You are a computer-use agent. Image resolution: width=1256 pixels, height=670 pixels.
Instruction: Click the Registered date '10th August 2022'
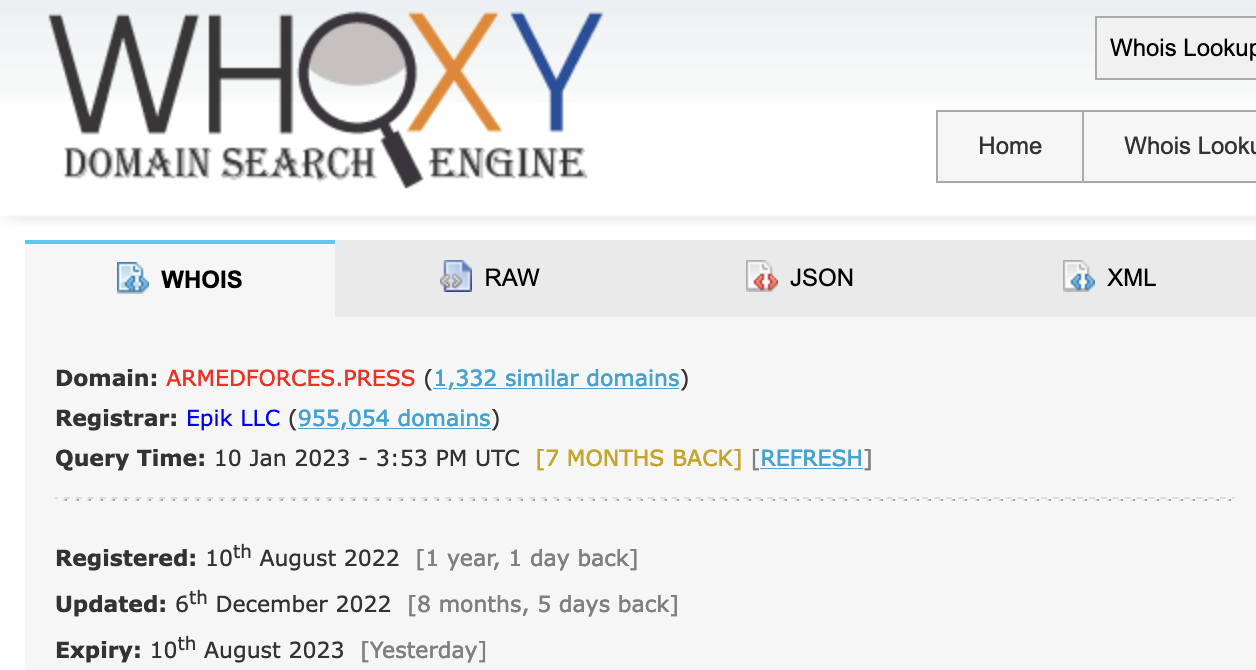(x=303, y=557)
